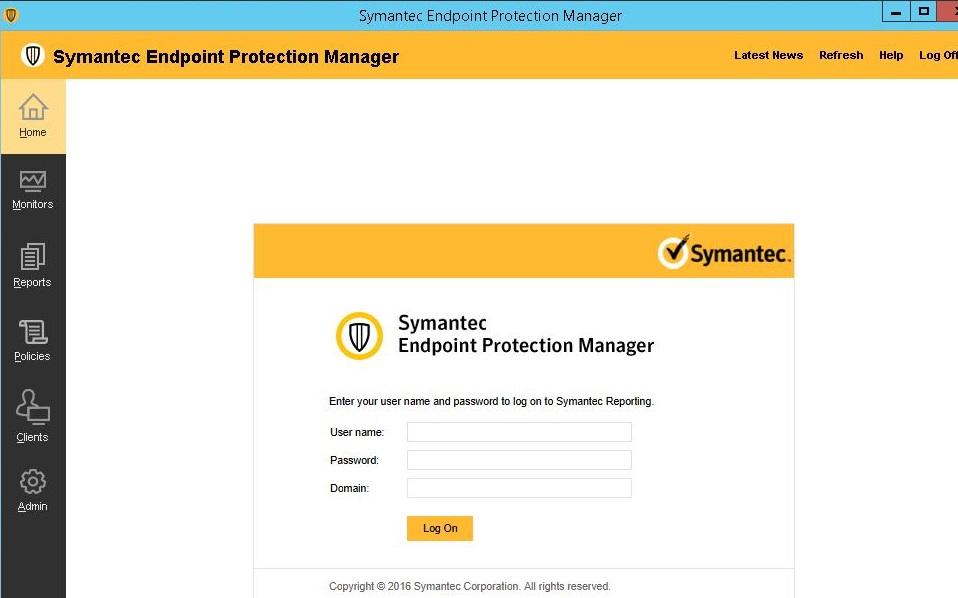
Task: Open the Help link
Action: (x=891, y=55)
